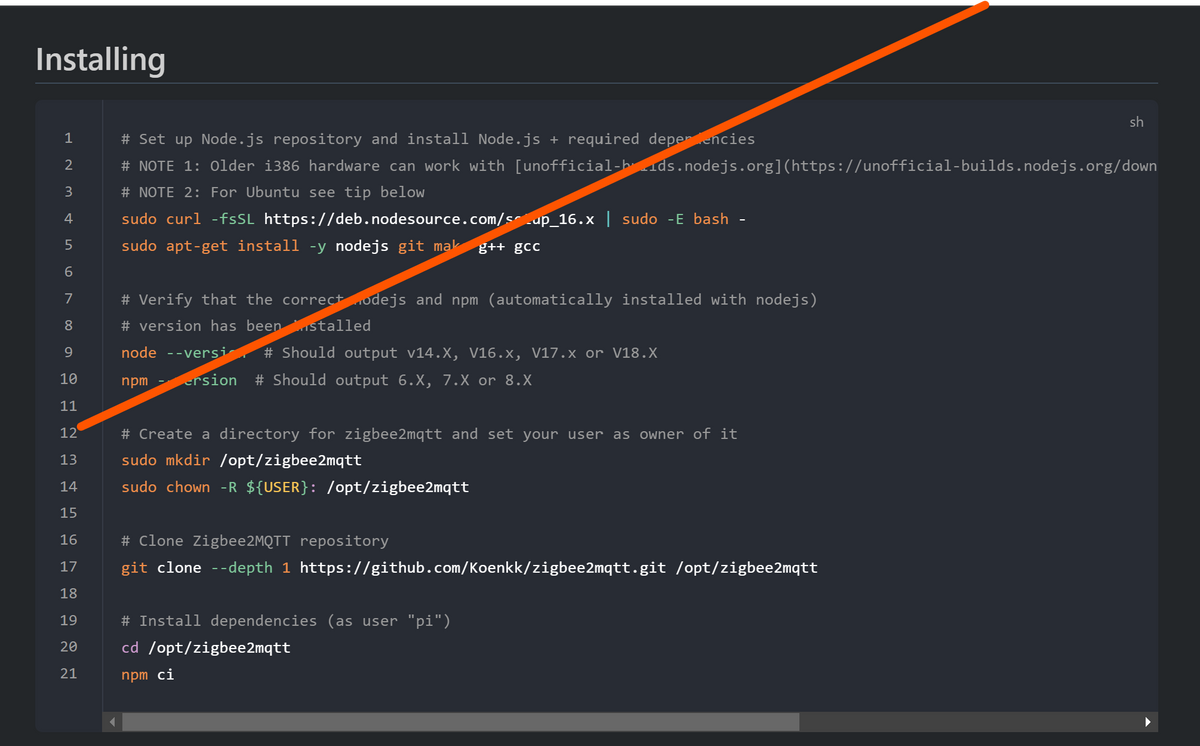This screenshot has width=1200, height=746.
Task: Click the apt-get install nodejs line
Action: tap(330, 246)
